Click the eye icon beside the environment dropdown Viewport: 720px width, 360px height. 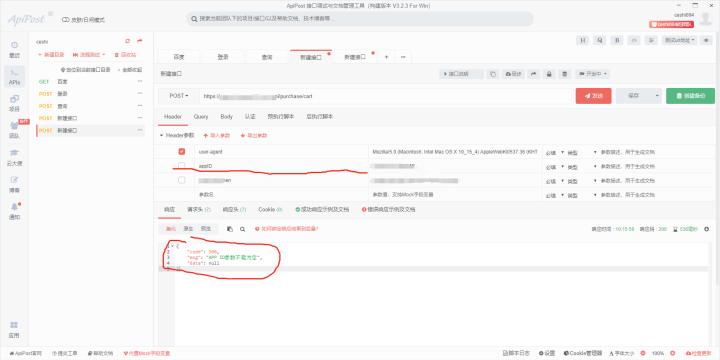point(706,40)
